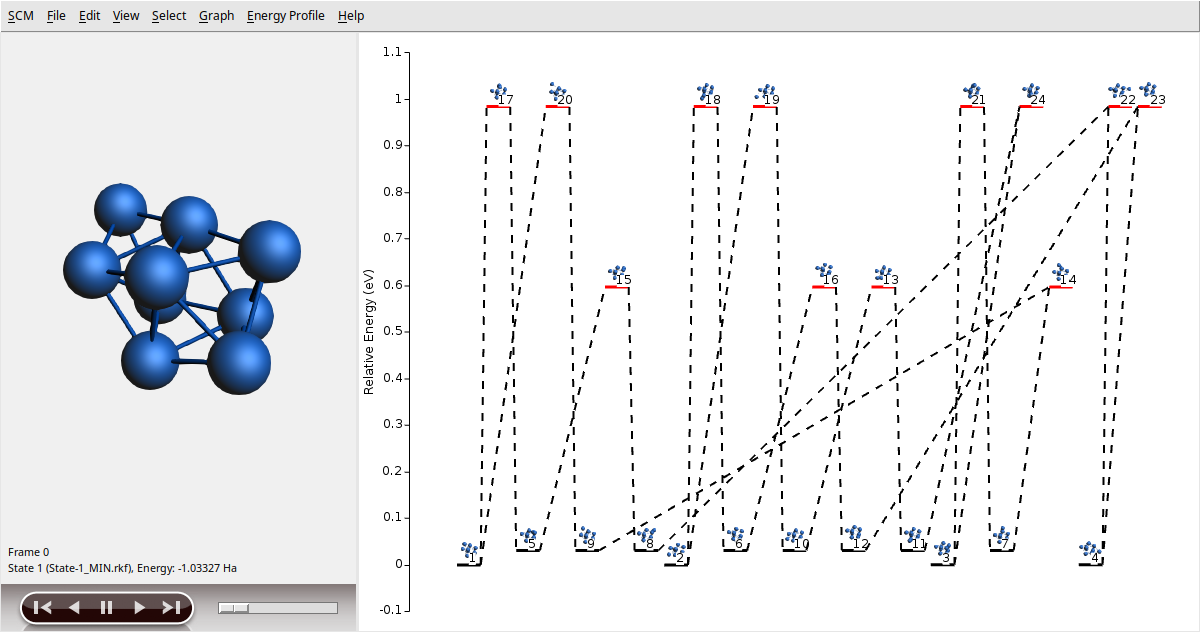The image size is (1200, 632).
Task: Open the SCM menu
Action: click(20, 16)
